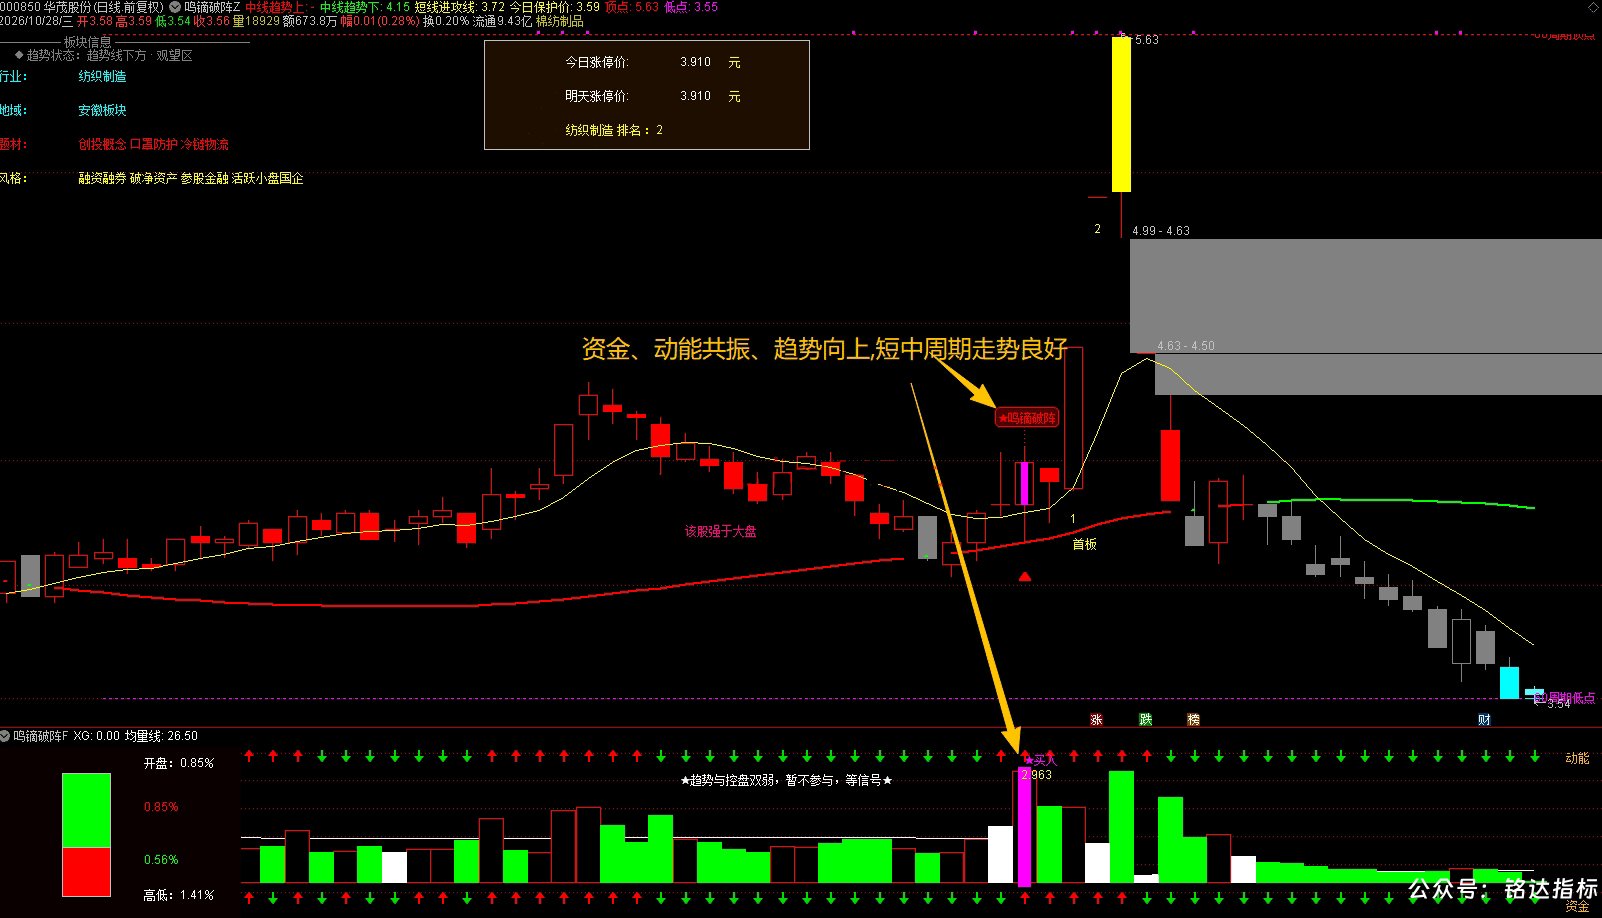The width and height of the screenshot is (1602, 918).
Task: Select the magenta volume bar labeled 2.963
Action: 1024,827
